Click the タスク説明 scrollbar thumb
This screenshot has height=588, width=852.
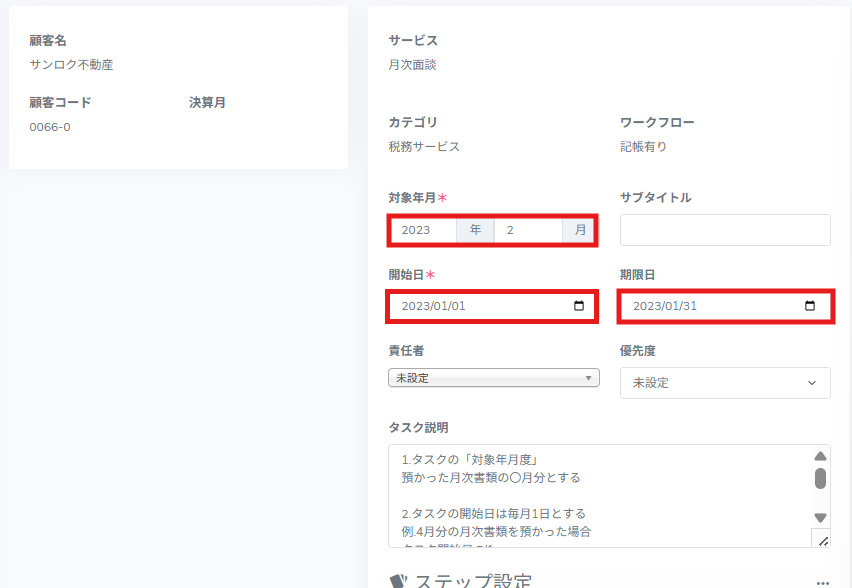[820, 478]
